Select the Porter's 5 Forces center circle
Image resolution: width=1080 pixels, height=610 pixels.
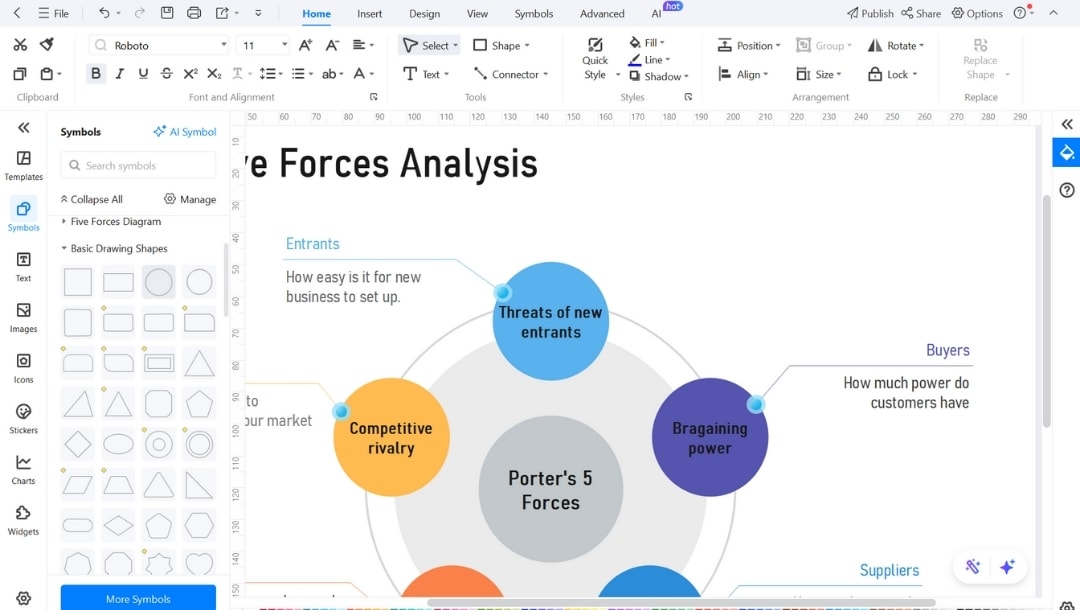click(550, 489)
